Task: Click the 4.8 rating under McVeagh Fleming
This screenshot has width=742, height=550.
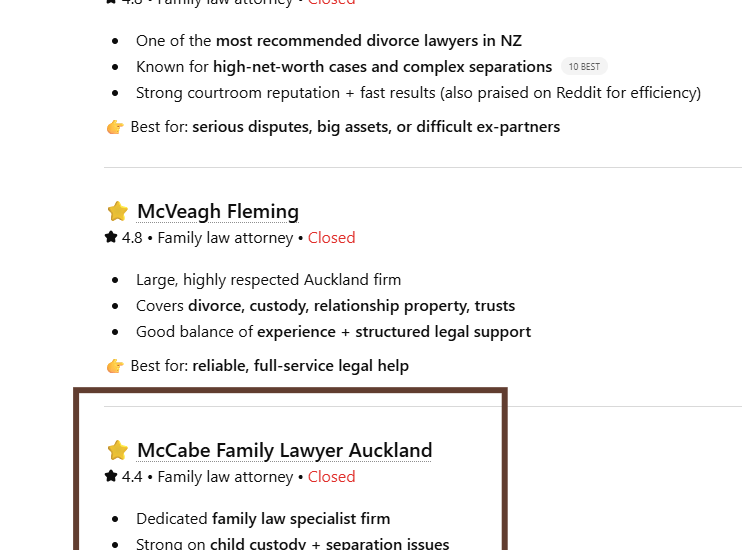Action: pos(132,238)
